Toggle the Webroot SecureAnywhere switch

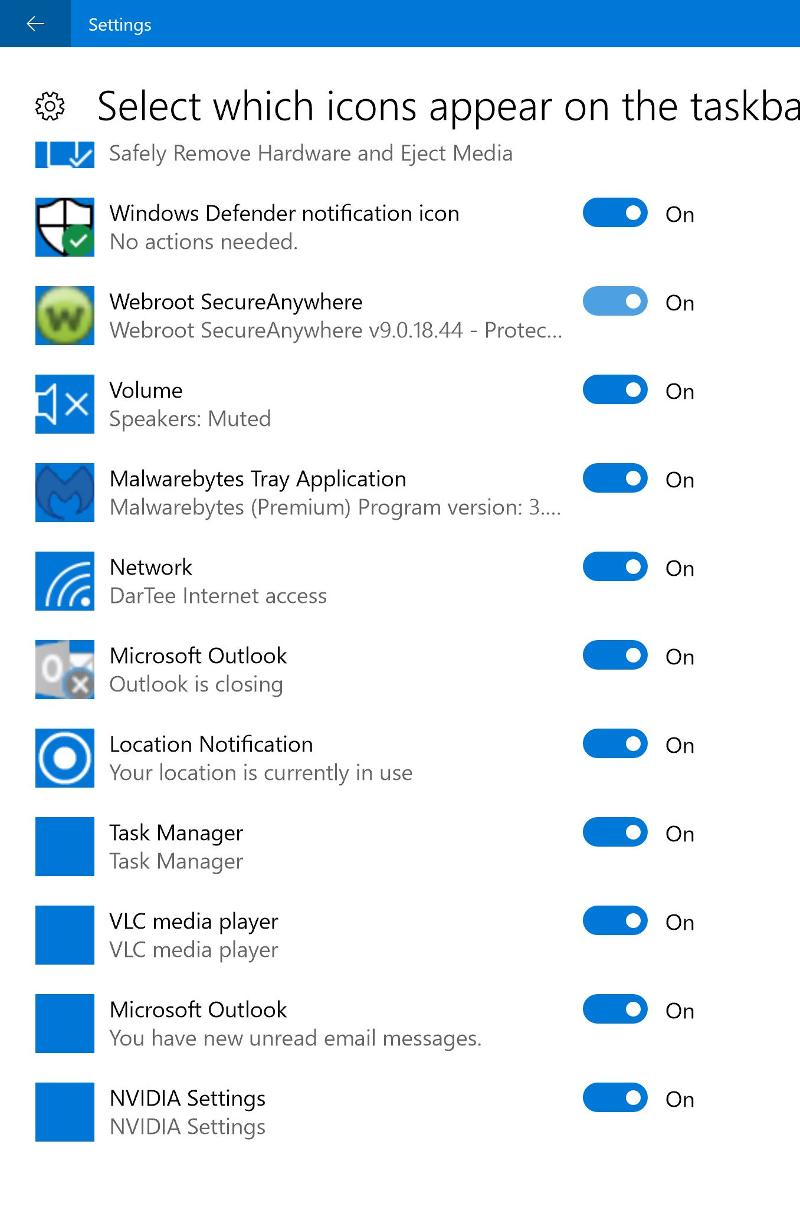click(616, 301)
